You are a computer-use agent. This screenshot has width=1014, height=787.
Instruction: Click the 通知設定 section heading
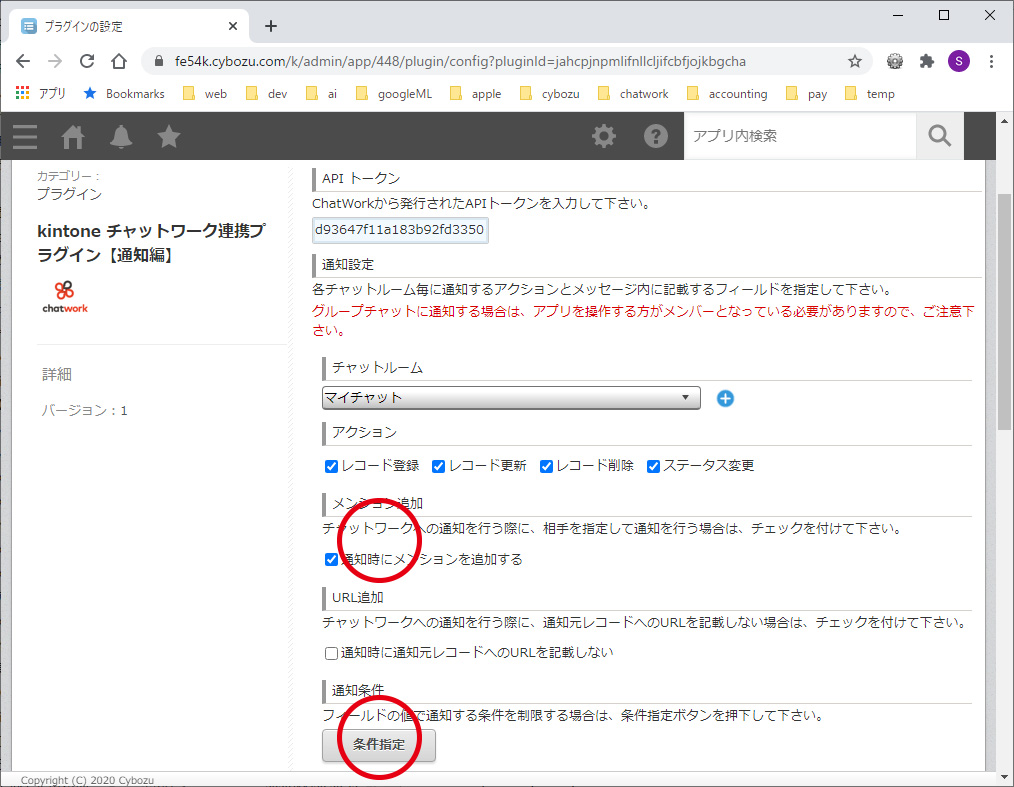coord(348,264)
